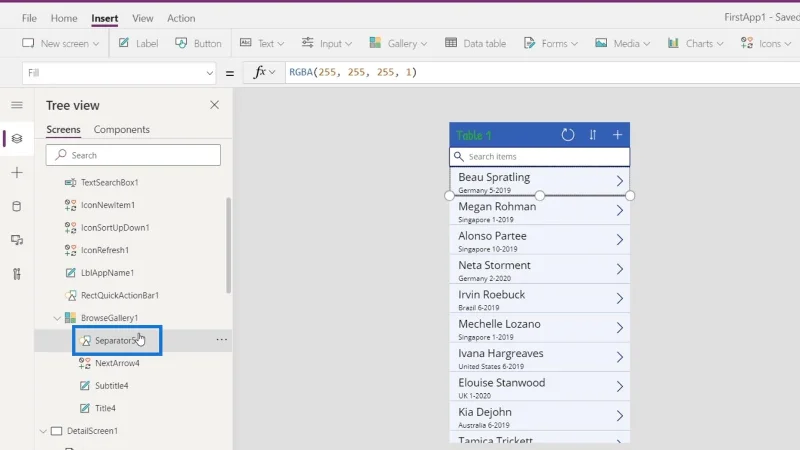Click the arrow next to Beau Spratling

pyautogui.click(x=619, y=181)
